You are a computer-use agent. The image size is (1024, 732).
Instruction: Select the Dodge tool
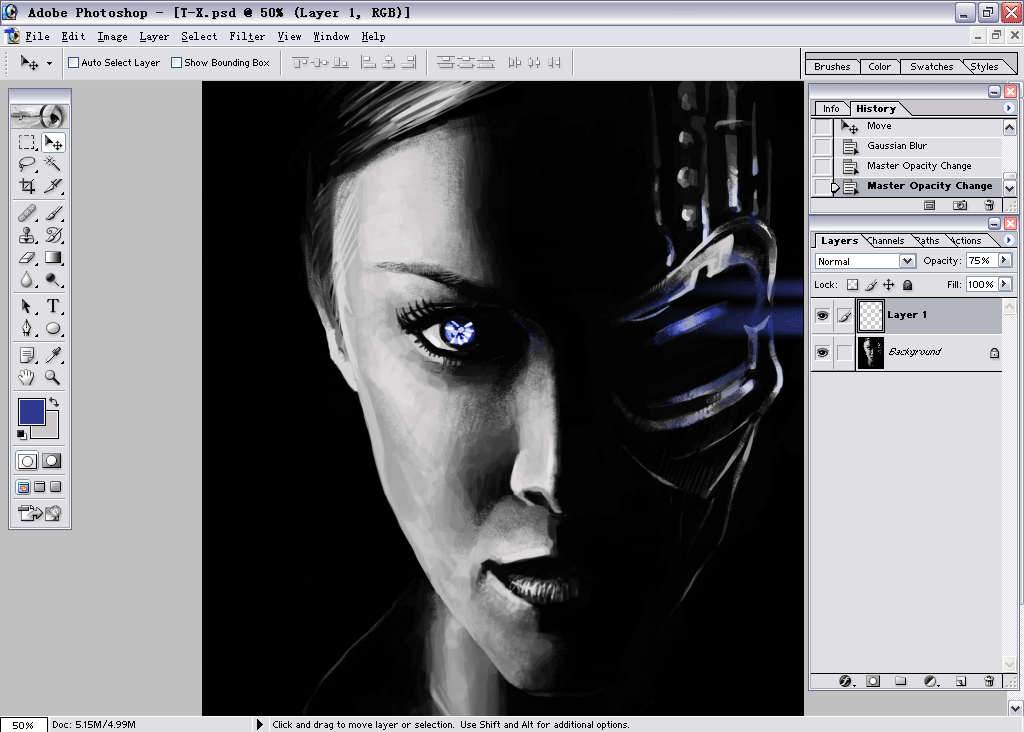53,279
